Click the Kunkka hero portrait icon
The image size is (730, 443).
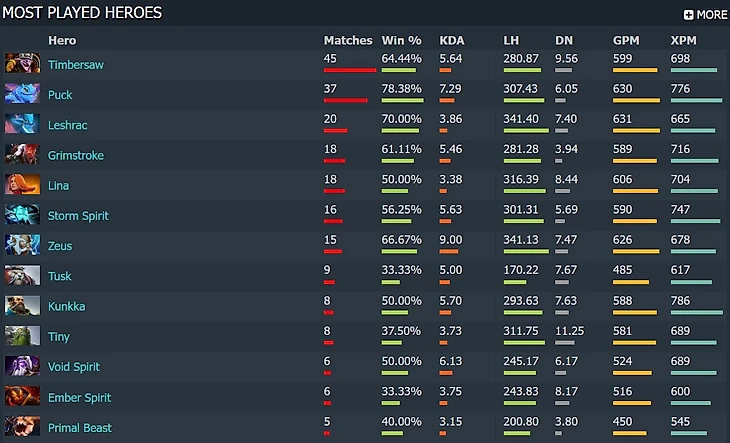pos(22,305)
